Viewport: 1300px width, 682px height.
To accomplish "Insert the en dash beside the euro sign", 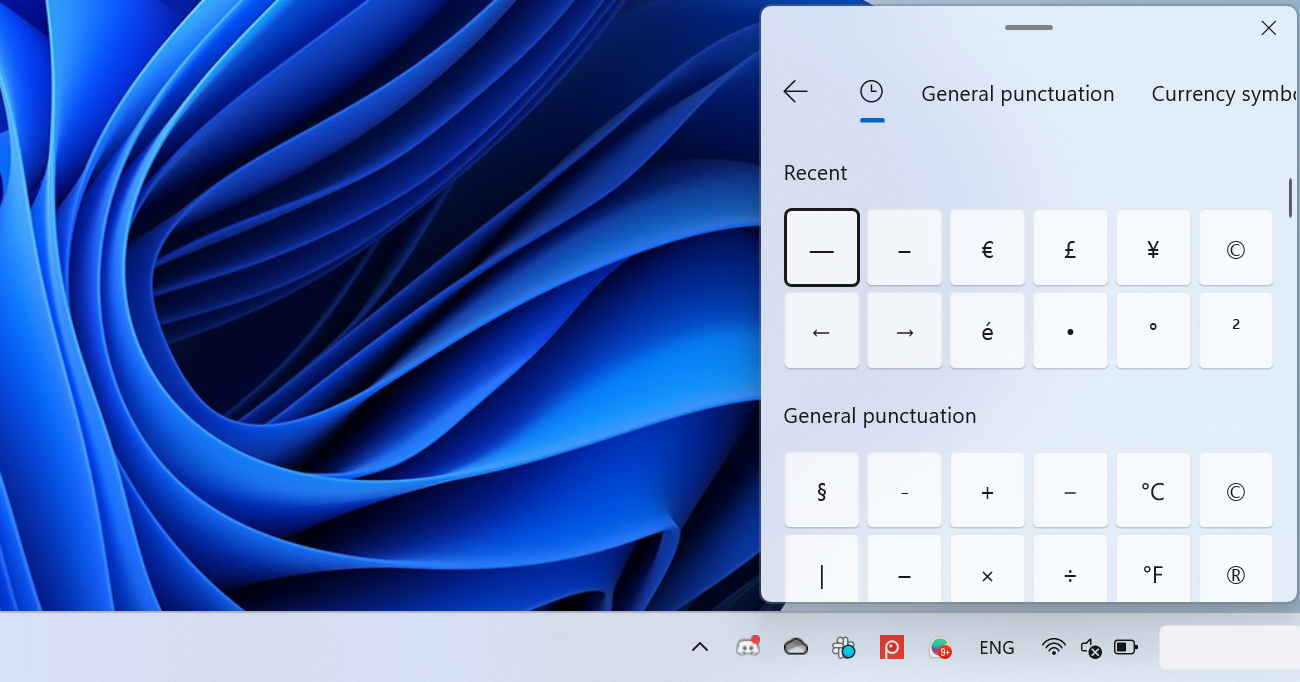I will tap(905, 248).
